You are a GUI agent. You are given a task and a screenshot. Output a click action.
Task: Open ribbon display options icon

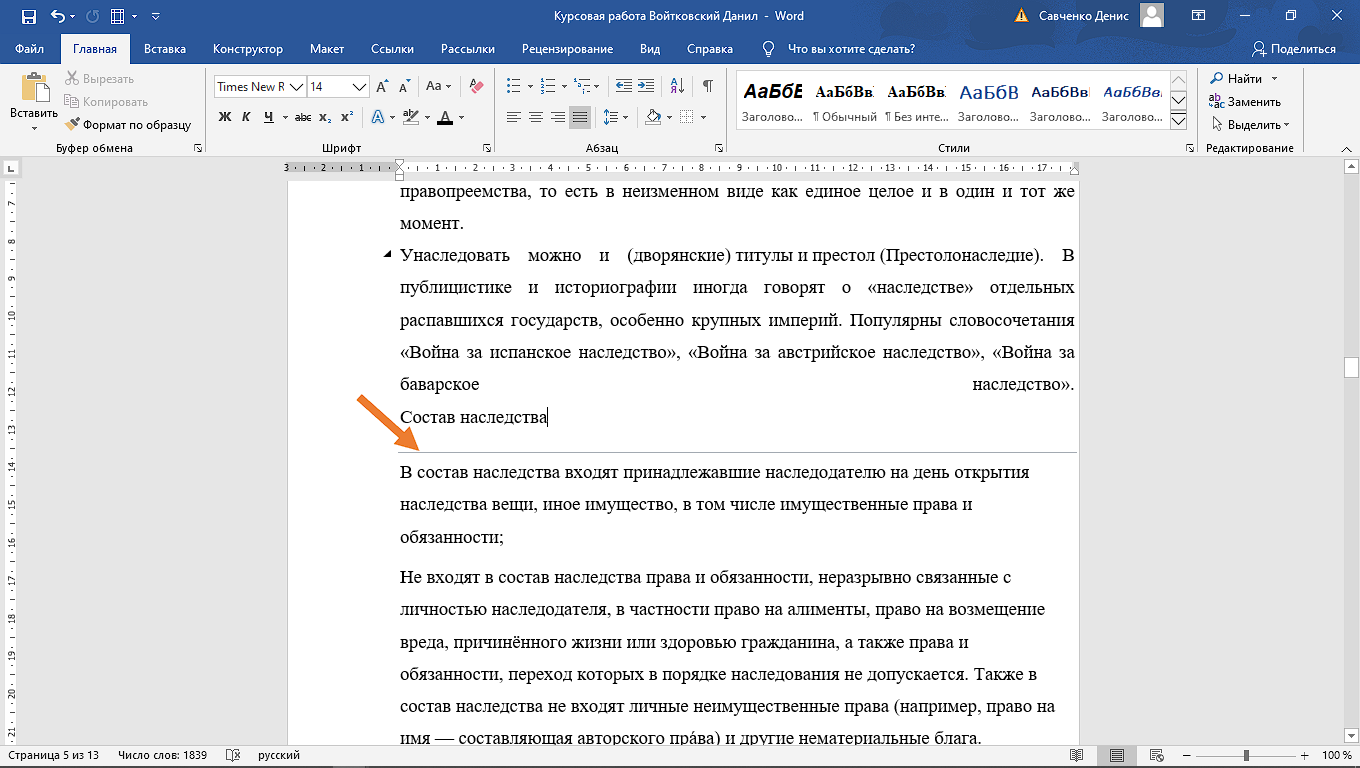(1198, 16)
